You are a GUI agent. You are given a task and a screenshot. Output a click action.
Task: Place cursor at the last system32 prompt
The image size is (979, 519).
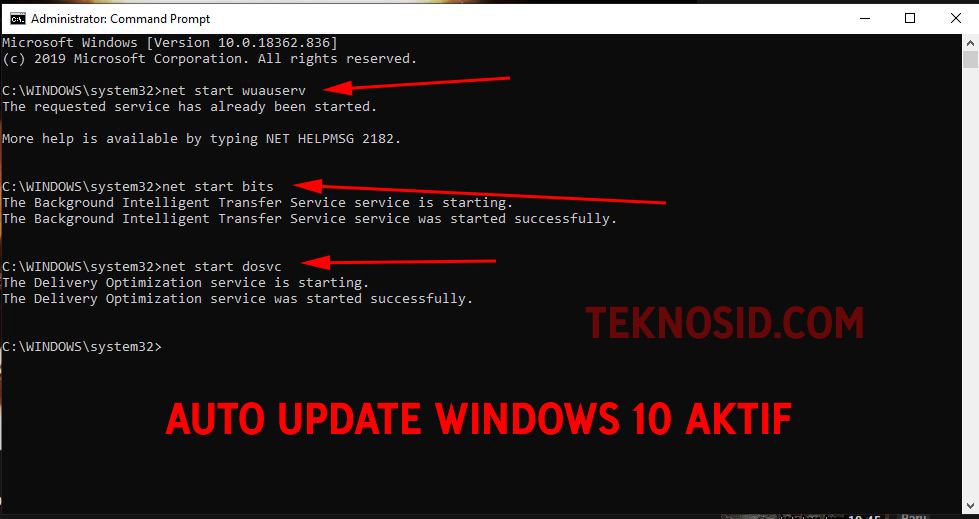[x=82, y=347]
